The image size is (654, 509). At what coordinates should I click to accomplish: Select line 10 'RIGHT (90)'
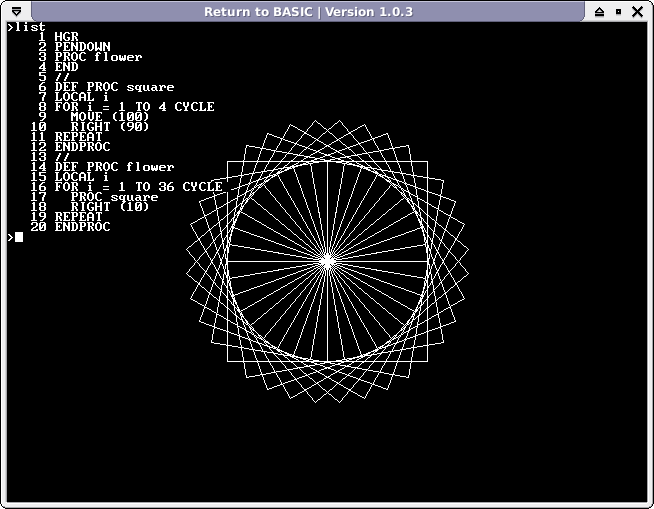[x=90, y=127]
